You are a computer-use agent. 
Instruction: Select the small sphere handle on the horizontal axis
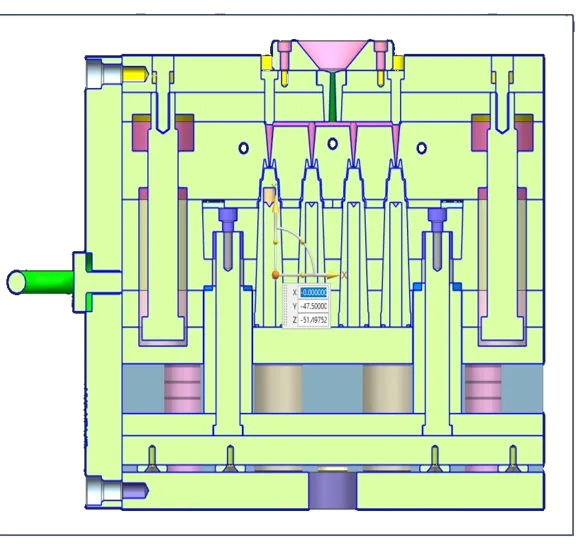302,275
